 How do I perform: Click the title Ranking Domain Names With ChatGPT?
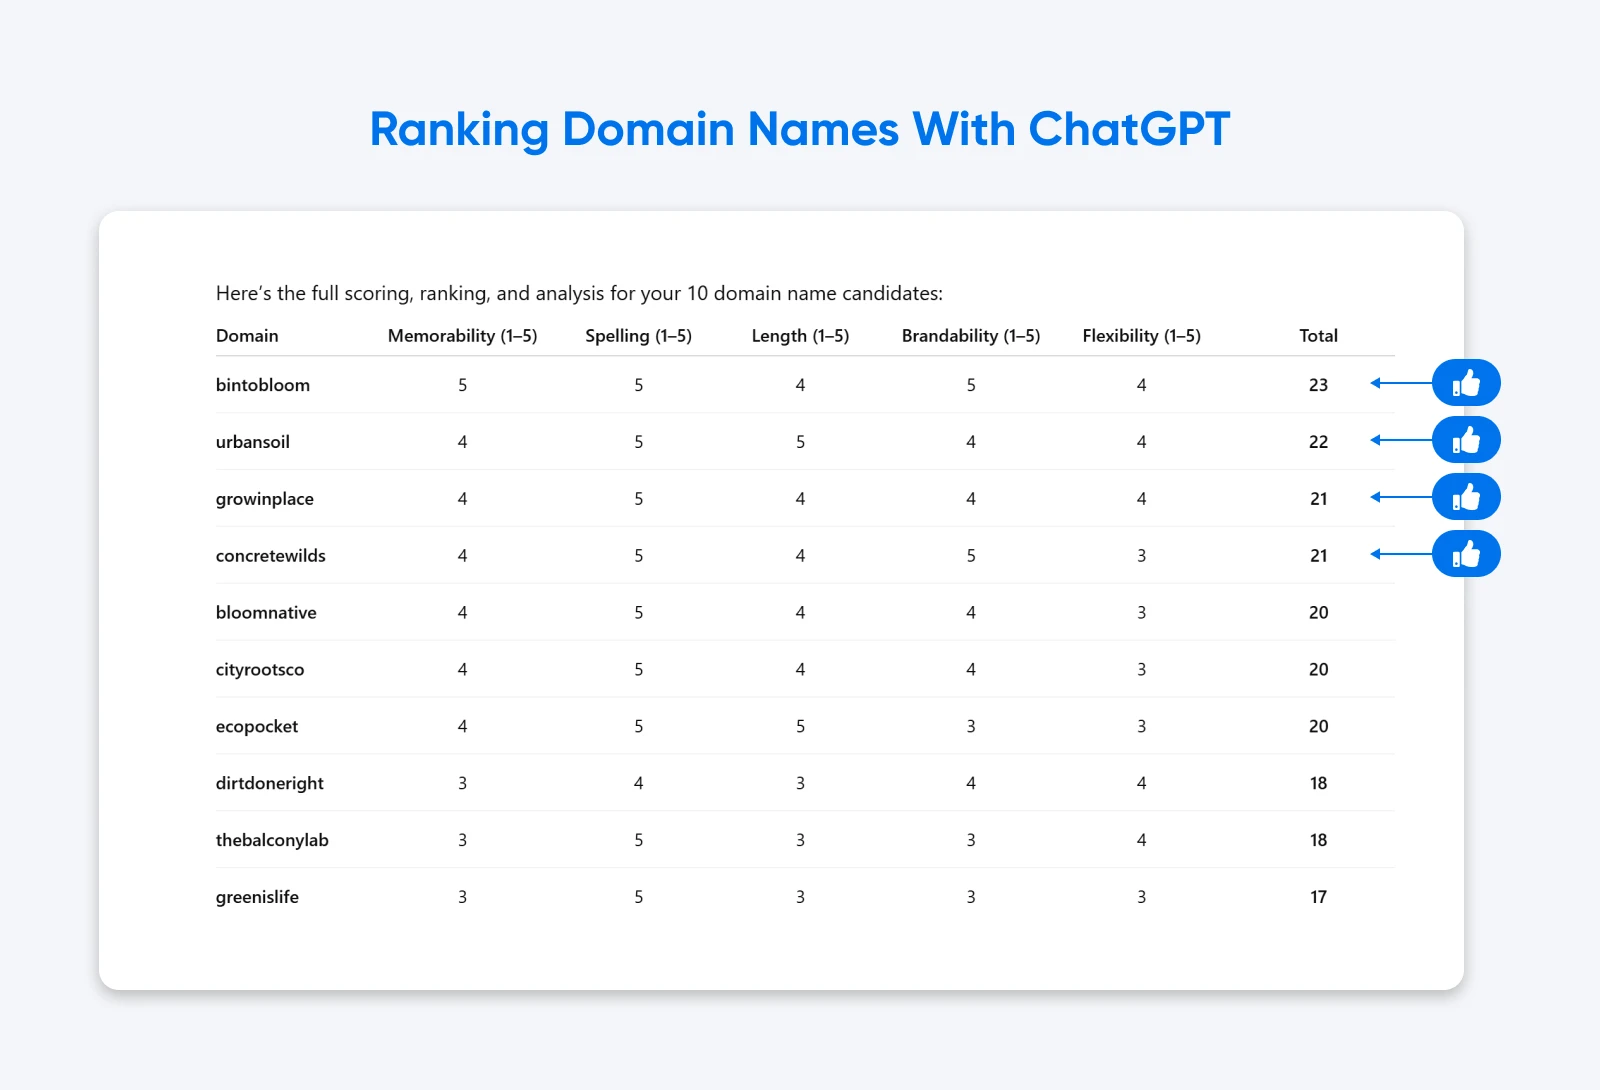point(799,129)
